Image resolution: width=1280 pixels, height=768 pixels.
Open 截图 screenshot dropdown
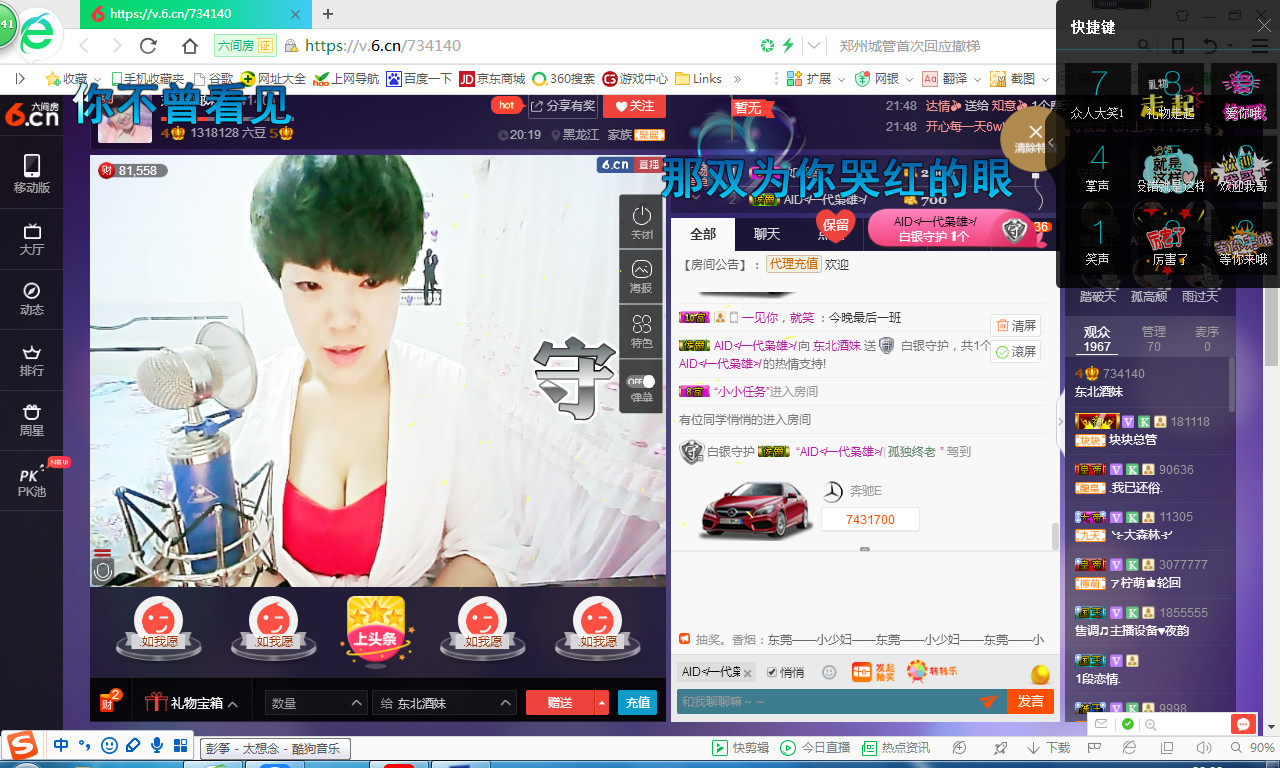point(1018,78)
